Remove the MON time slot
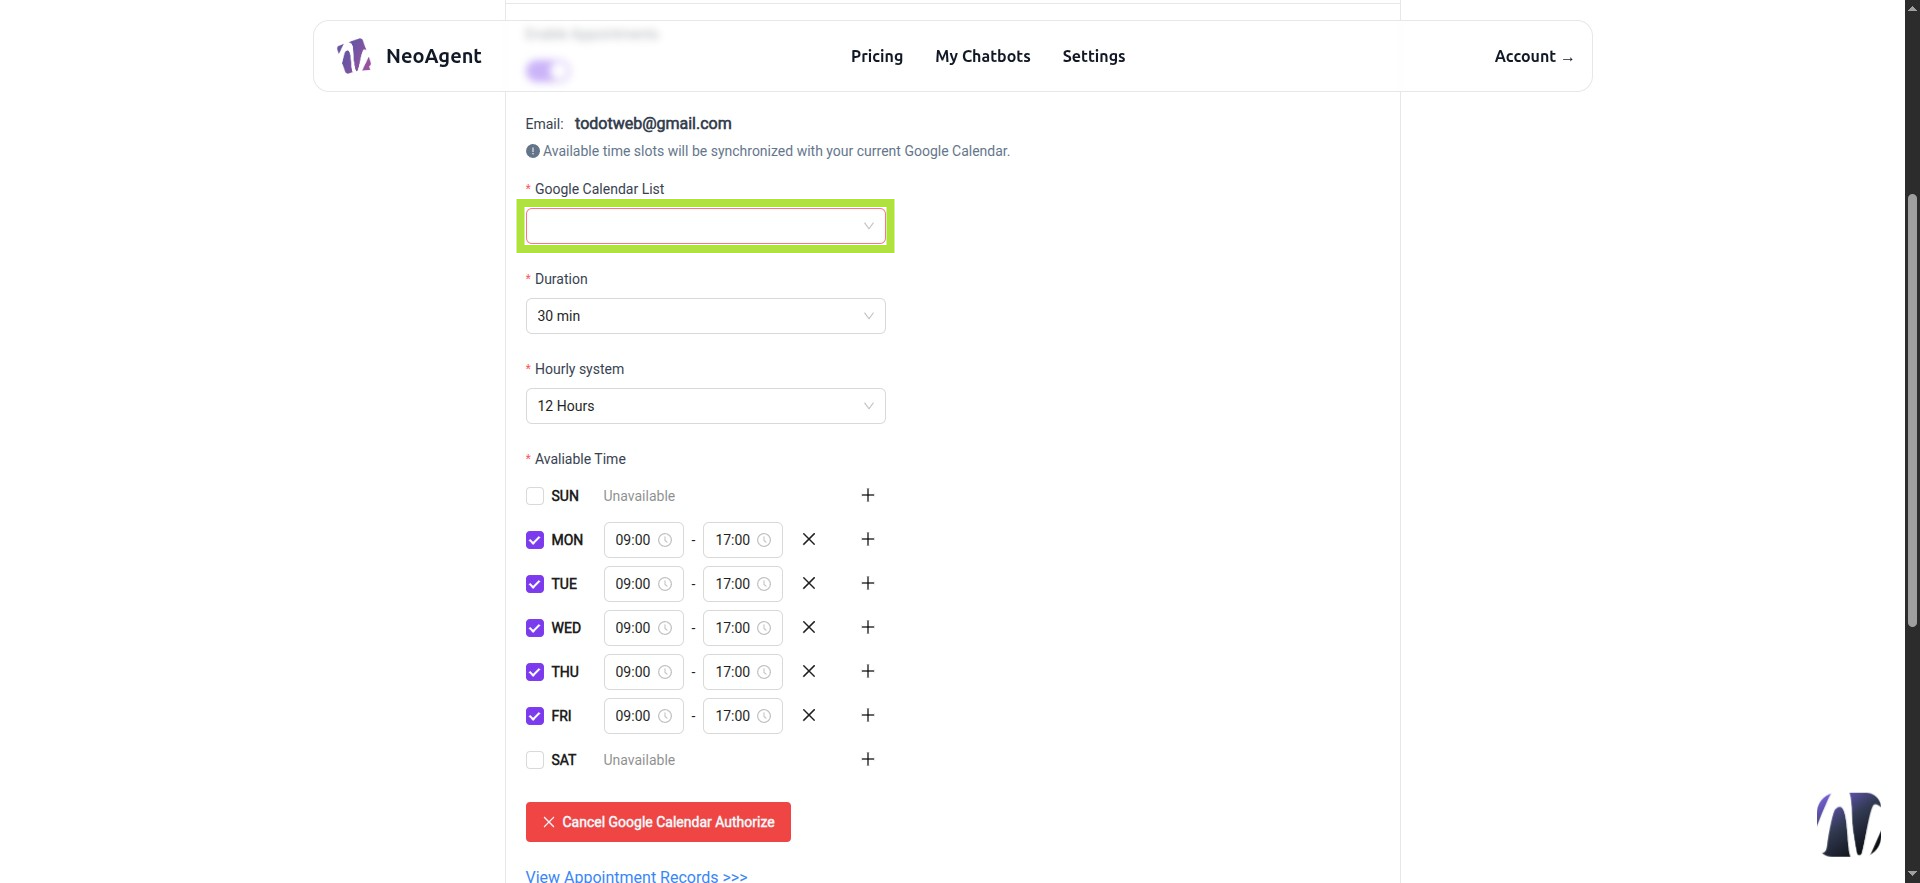Viewport: 1920px width, 883px height. click(x=809, y=540)
